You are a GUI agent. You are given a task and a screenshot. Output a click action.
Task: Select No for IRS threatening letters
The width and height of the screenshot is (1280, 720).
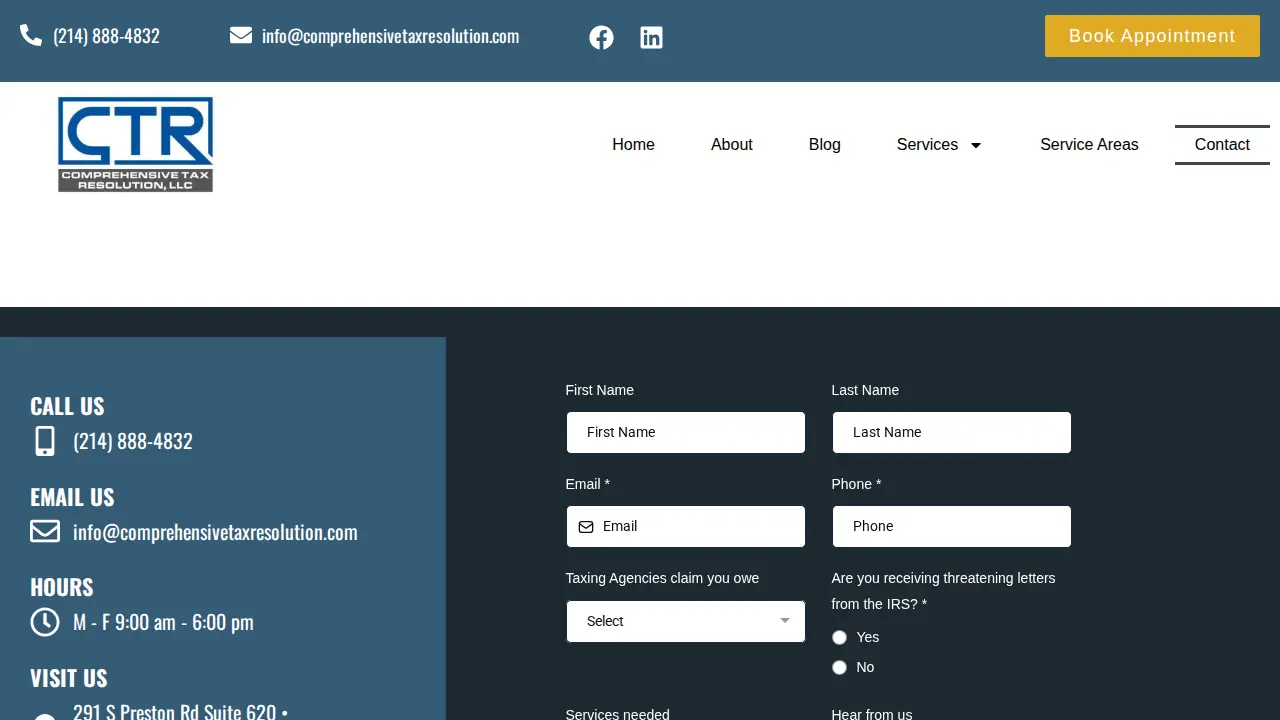[839, 668]
